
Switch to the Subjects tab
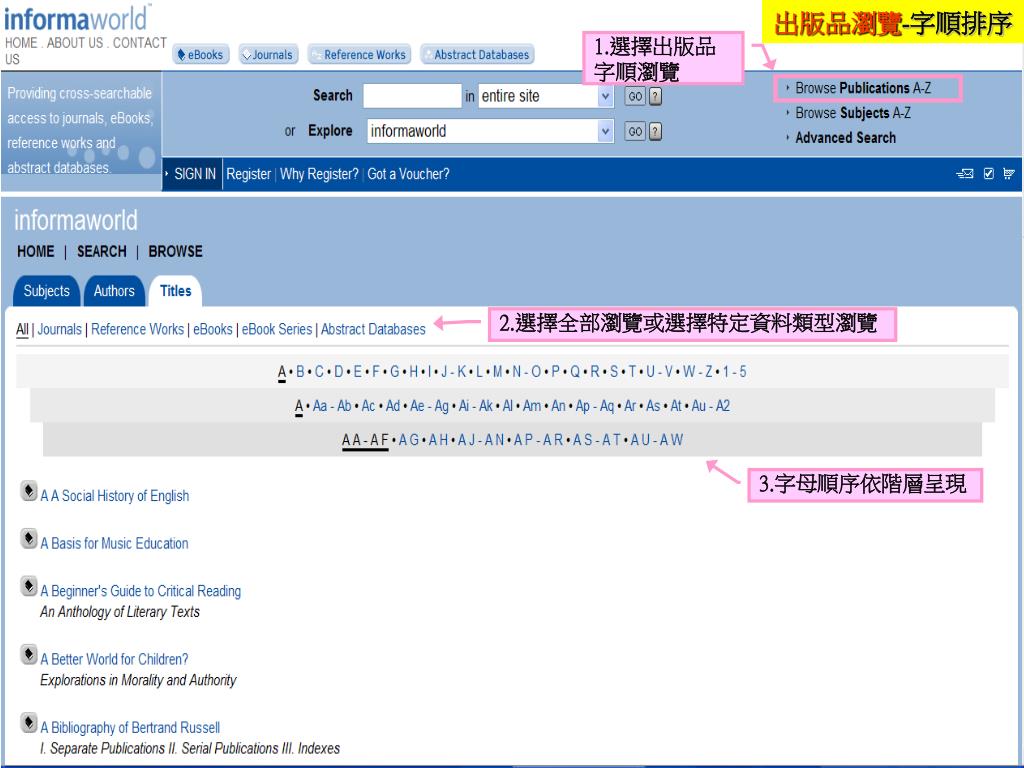[x=46, y=291]
